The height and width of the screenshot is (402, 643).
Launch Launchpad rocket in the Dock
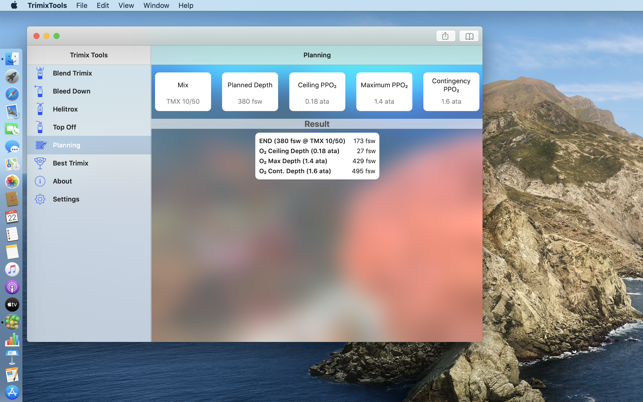(12, 76)
